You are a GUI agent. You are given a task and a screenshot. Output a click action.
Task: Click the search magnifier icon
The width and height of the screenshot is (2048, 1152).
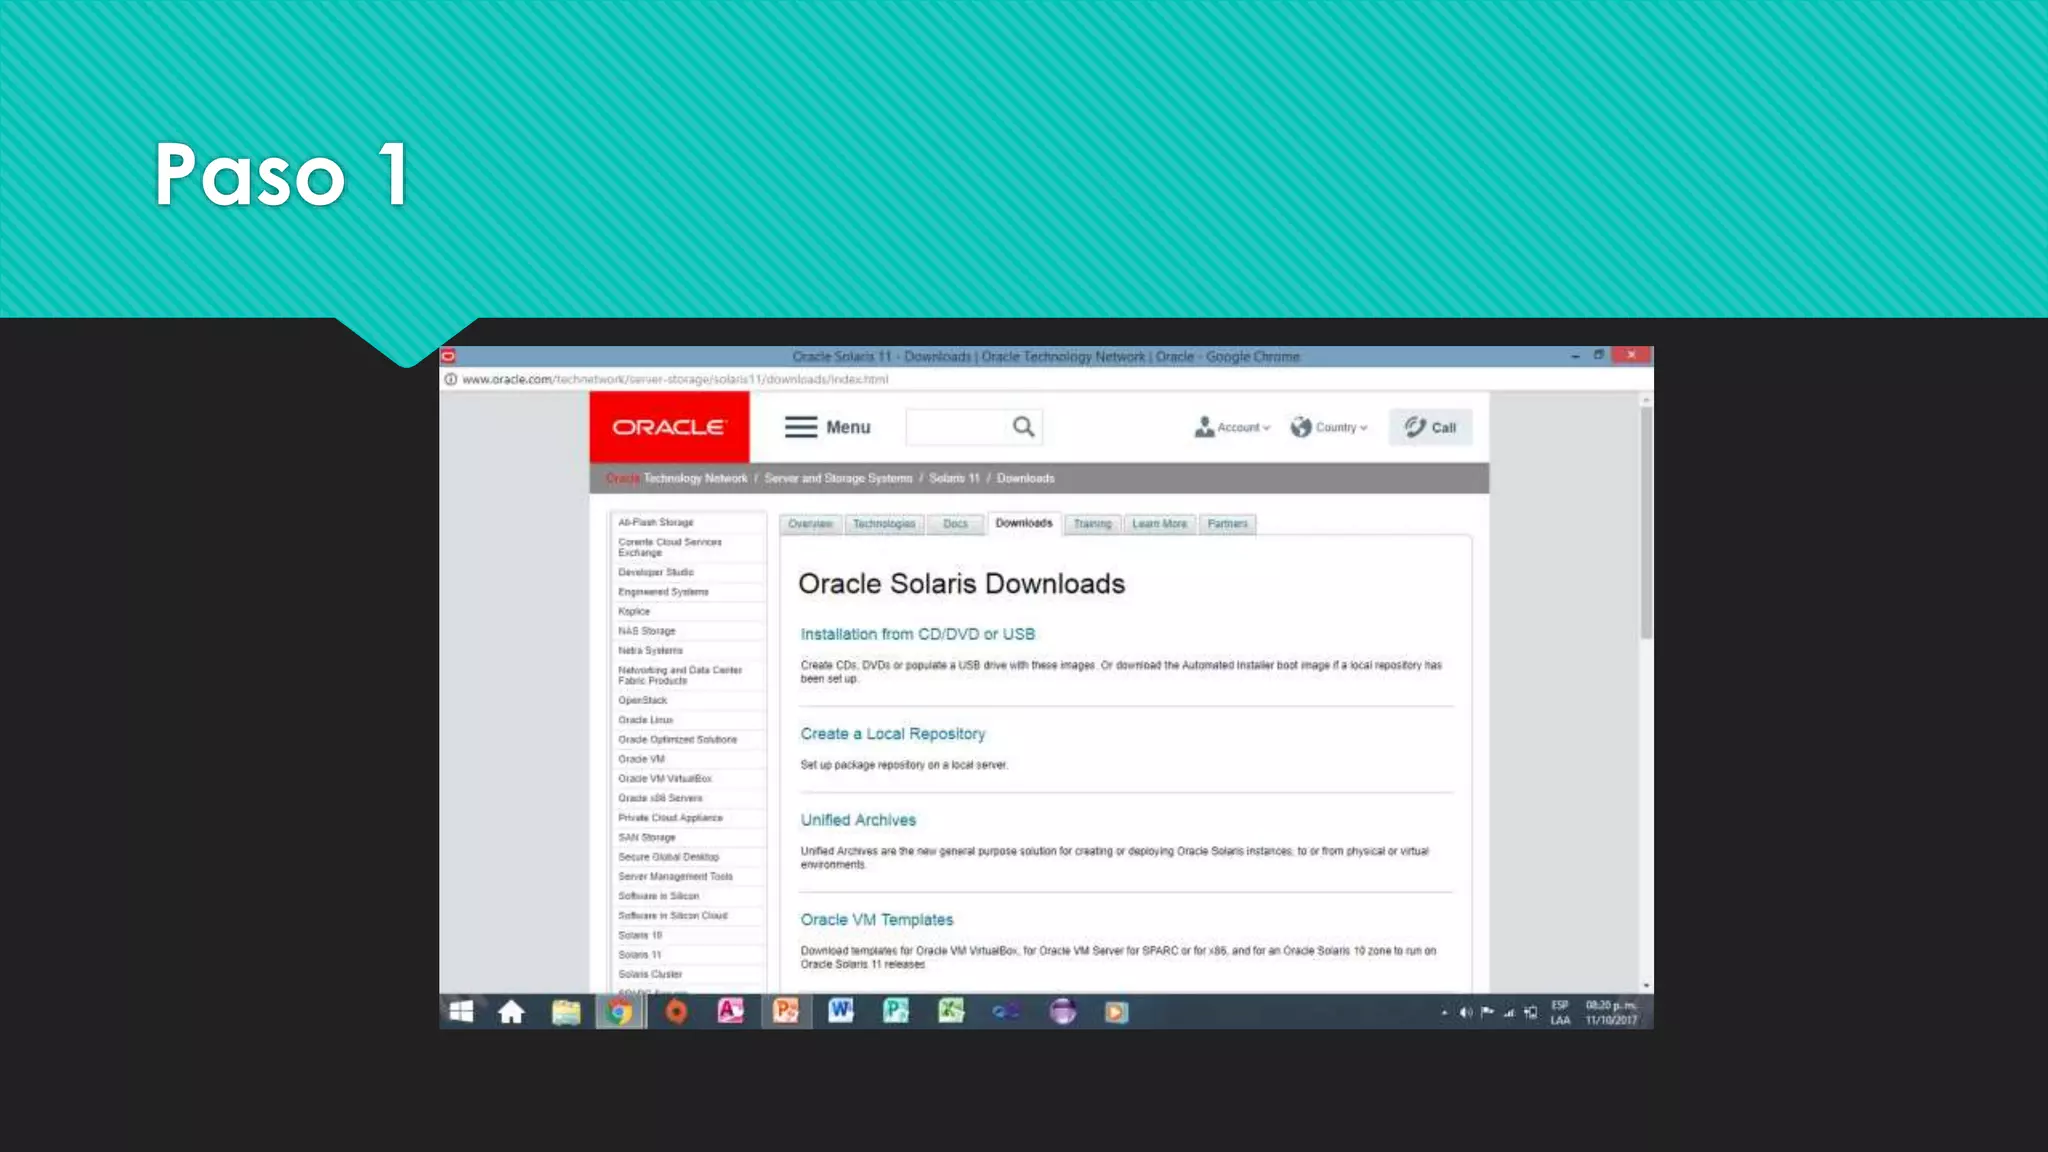click(x=1023, y=427)
